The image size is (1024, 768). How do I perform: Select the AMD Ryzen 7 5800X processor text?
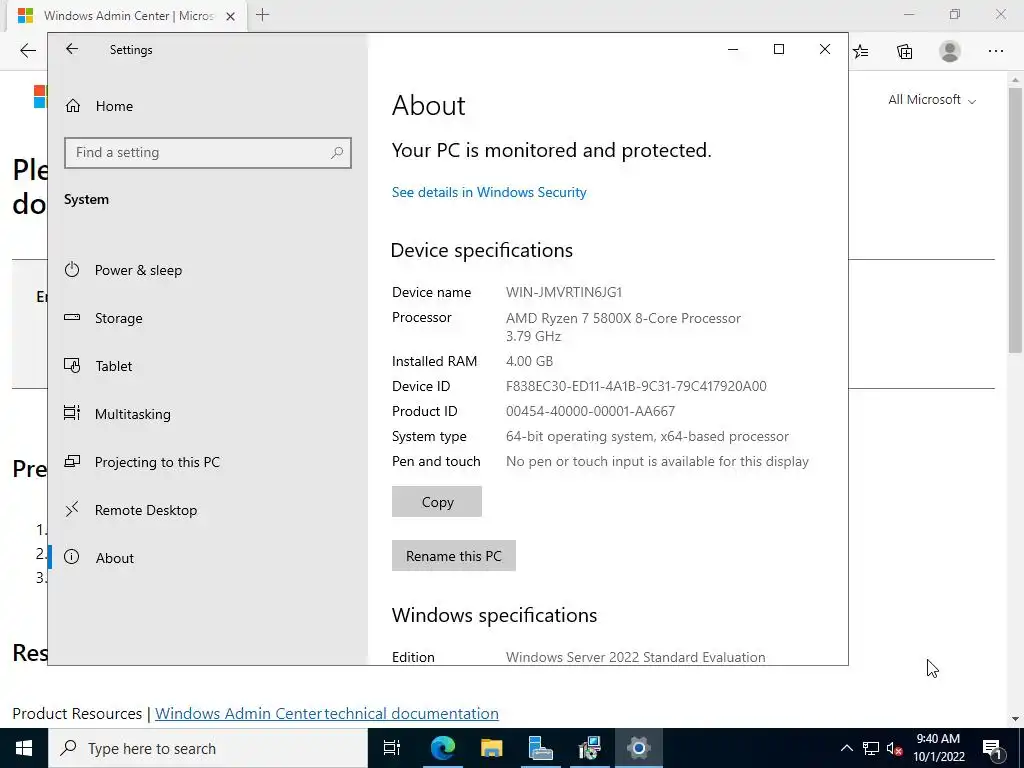[x=623, y=319]
